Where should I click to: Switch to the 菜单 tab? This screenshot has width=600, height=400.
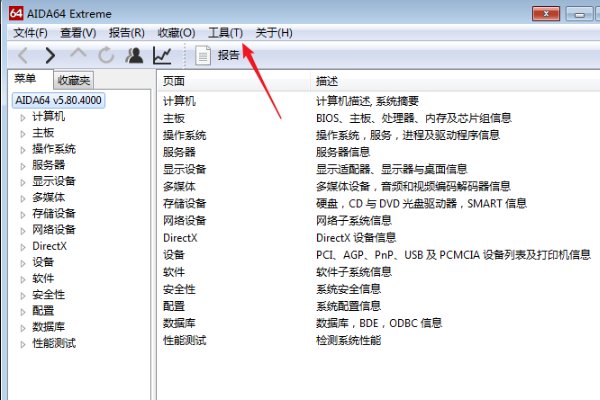(x=25, y=79)
